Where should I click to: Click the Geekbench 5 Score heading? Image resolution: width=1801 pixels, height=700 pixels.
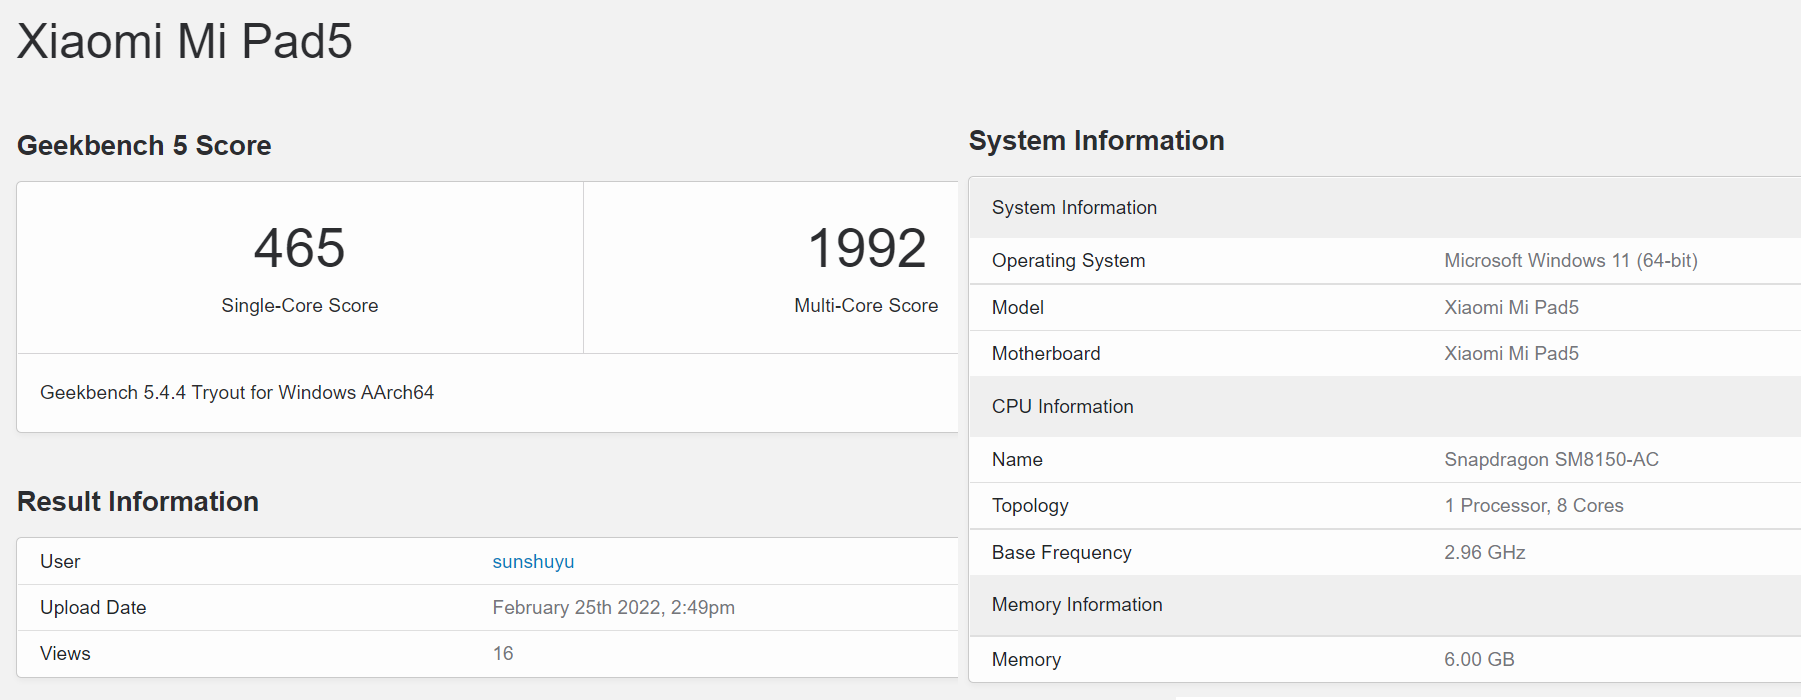(144, 146)
